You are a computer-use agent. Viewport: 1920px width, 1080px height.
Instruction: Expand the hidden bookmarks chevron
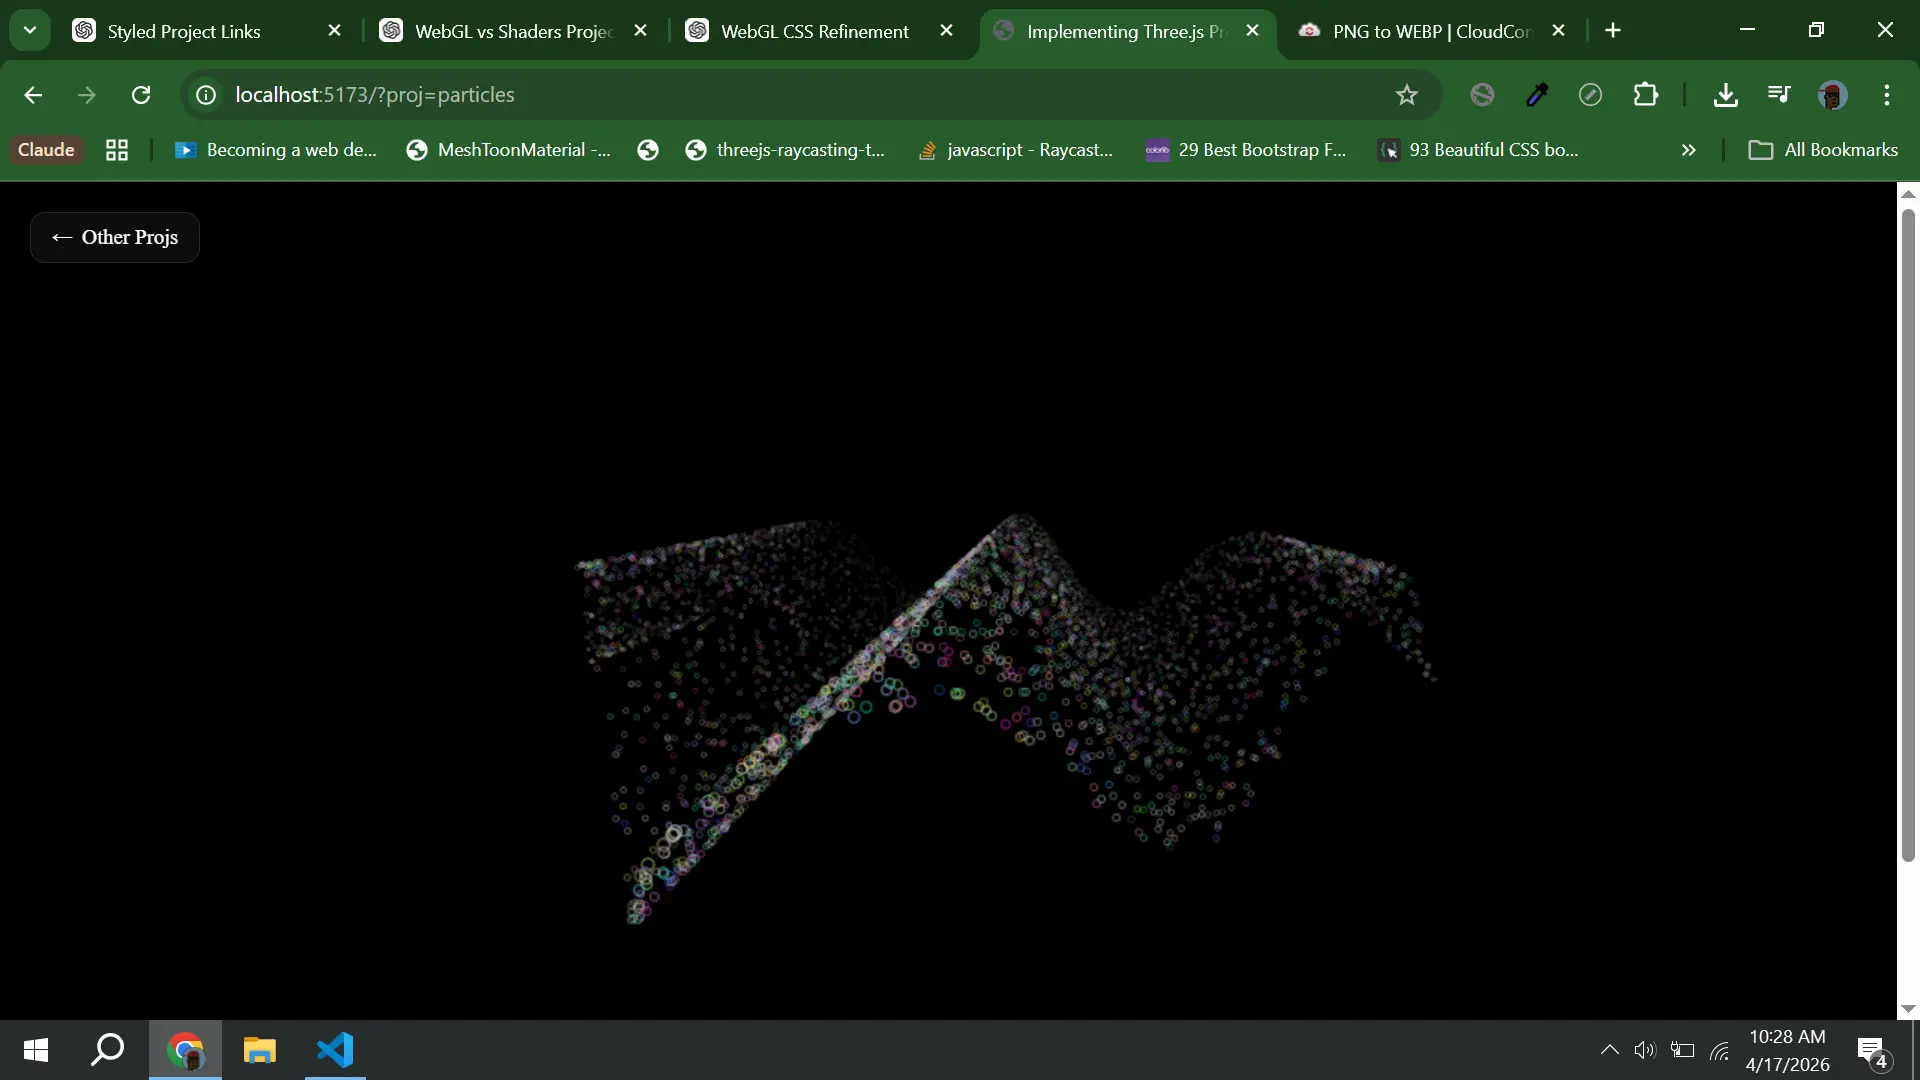[x=1689, y=150]
